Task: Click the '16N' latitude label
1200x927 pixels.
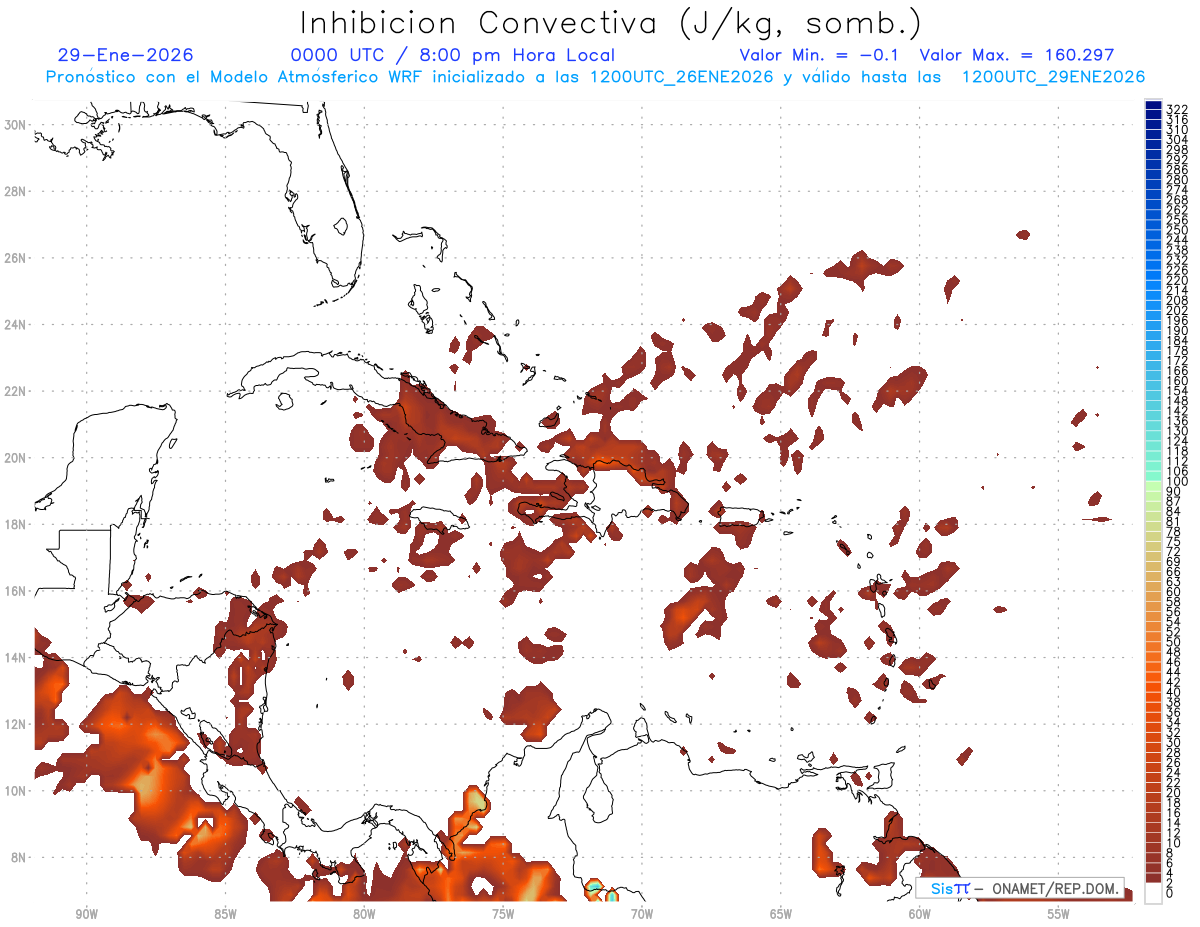Action: pos(15,591)
